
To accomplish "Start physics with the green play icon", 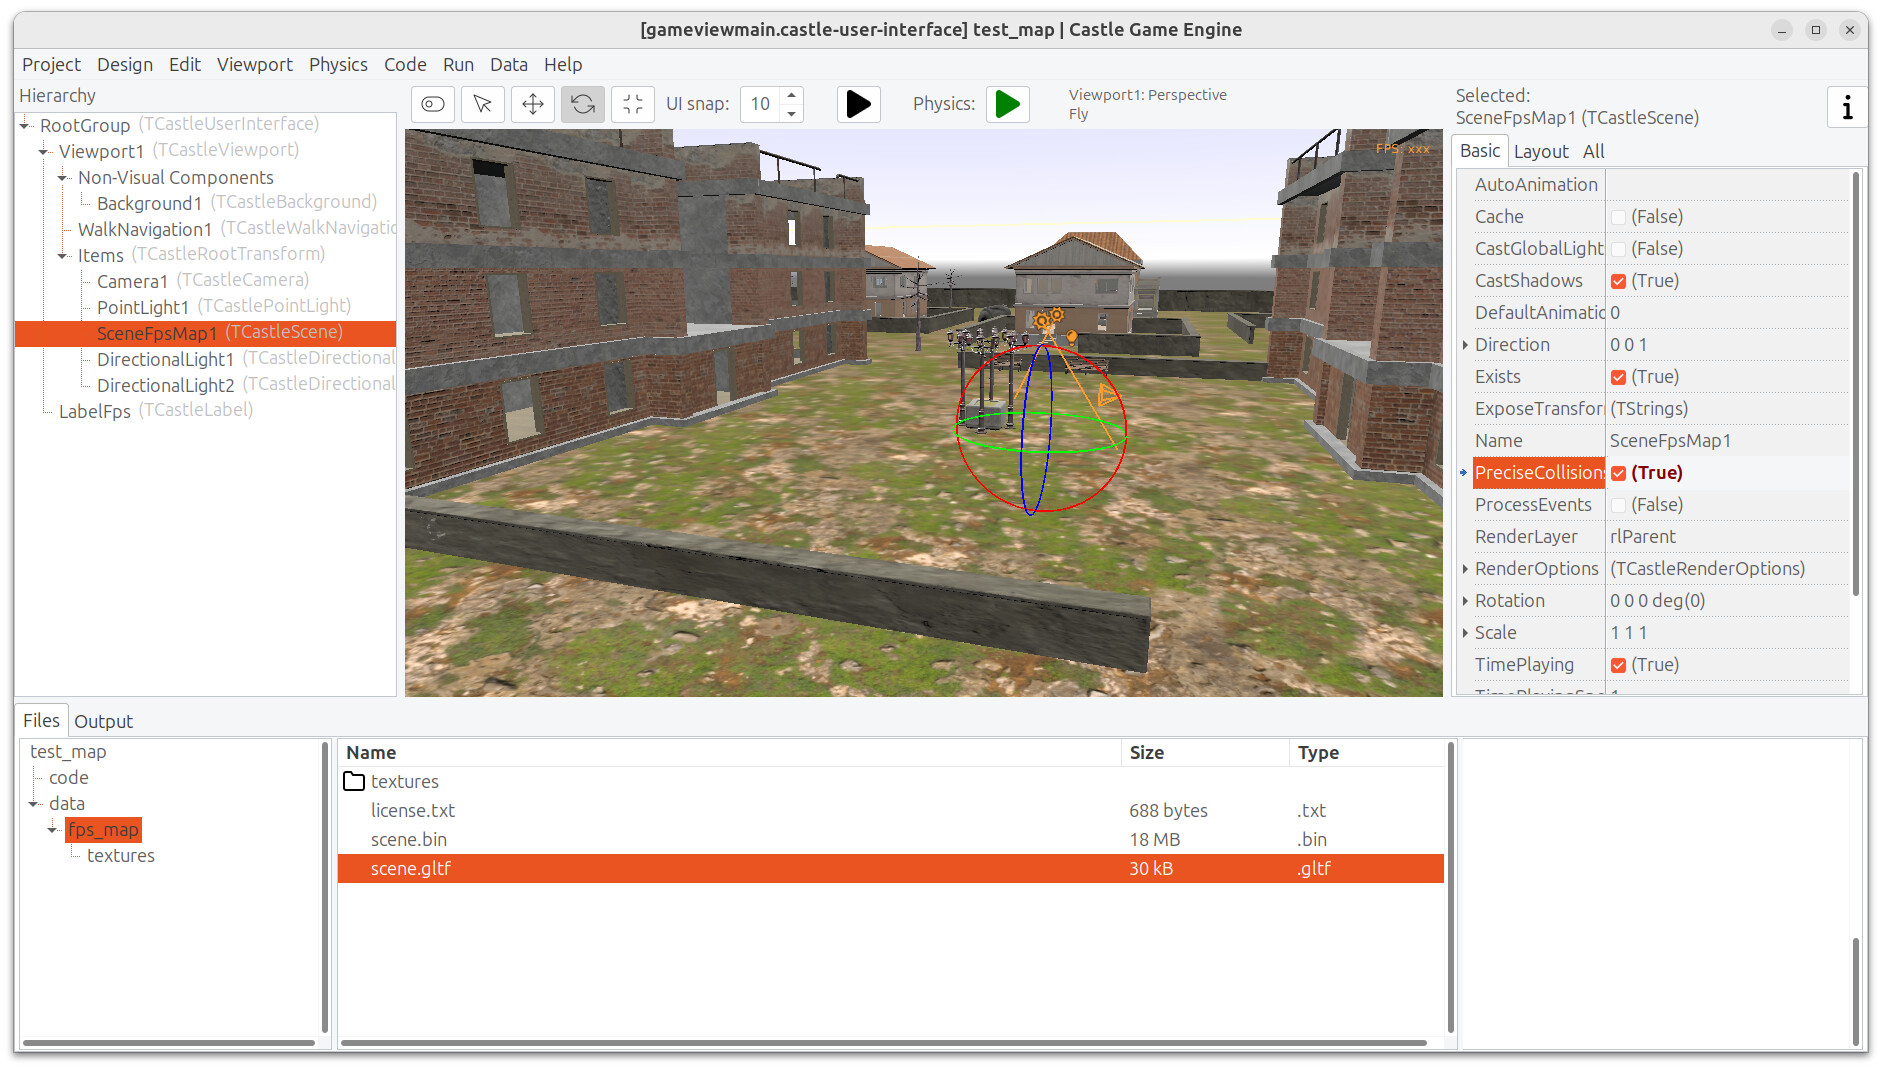I will point(1008,104).
